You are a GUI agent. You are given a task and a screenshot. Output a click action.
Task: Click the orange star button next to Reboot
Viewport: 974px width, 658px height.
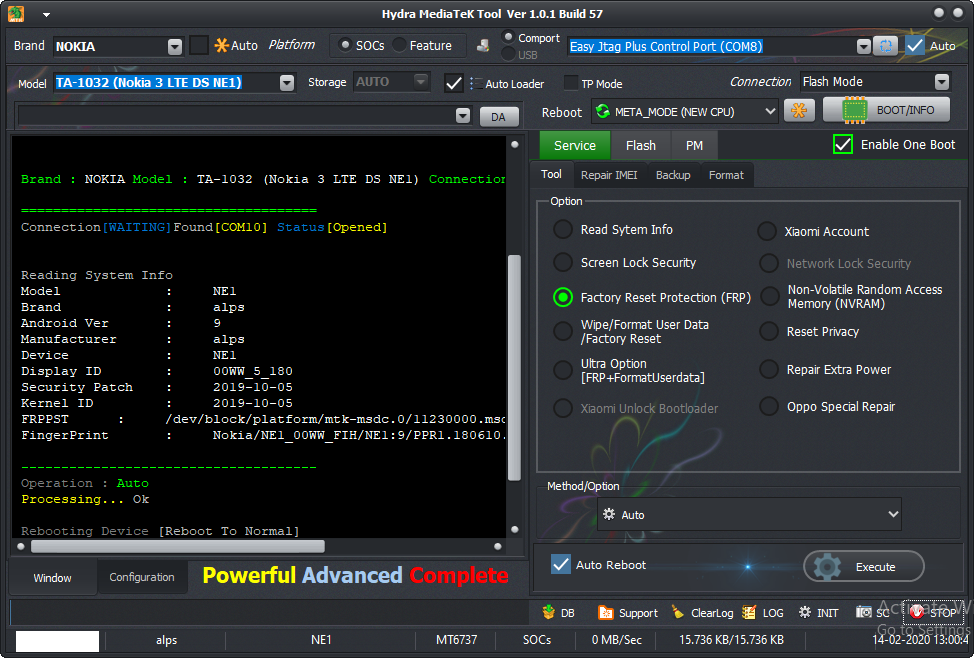coord(799,111)
